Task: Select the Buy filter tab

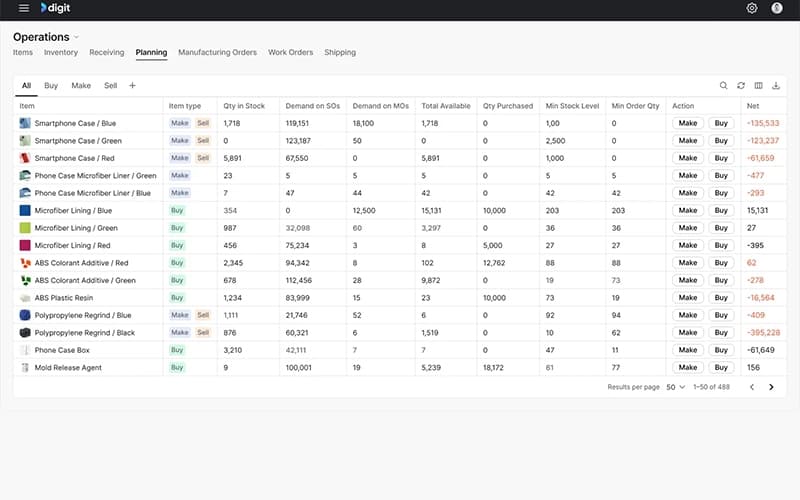Action: [51, 86]
